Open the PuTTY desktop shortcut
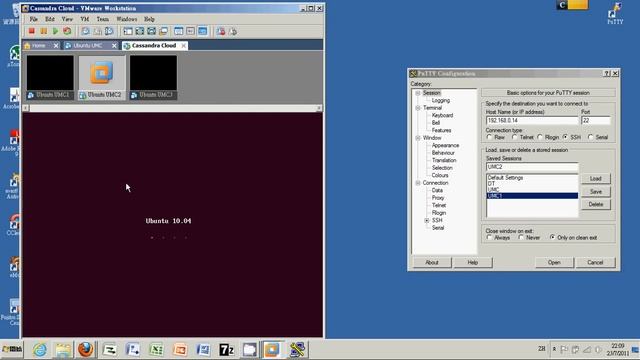This screenshot has height=360, width=640. pos(615,13)
